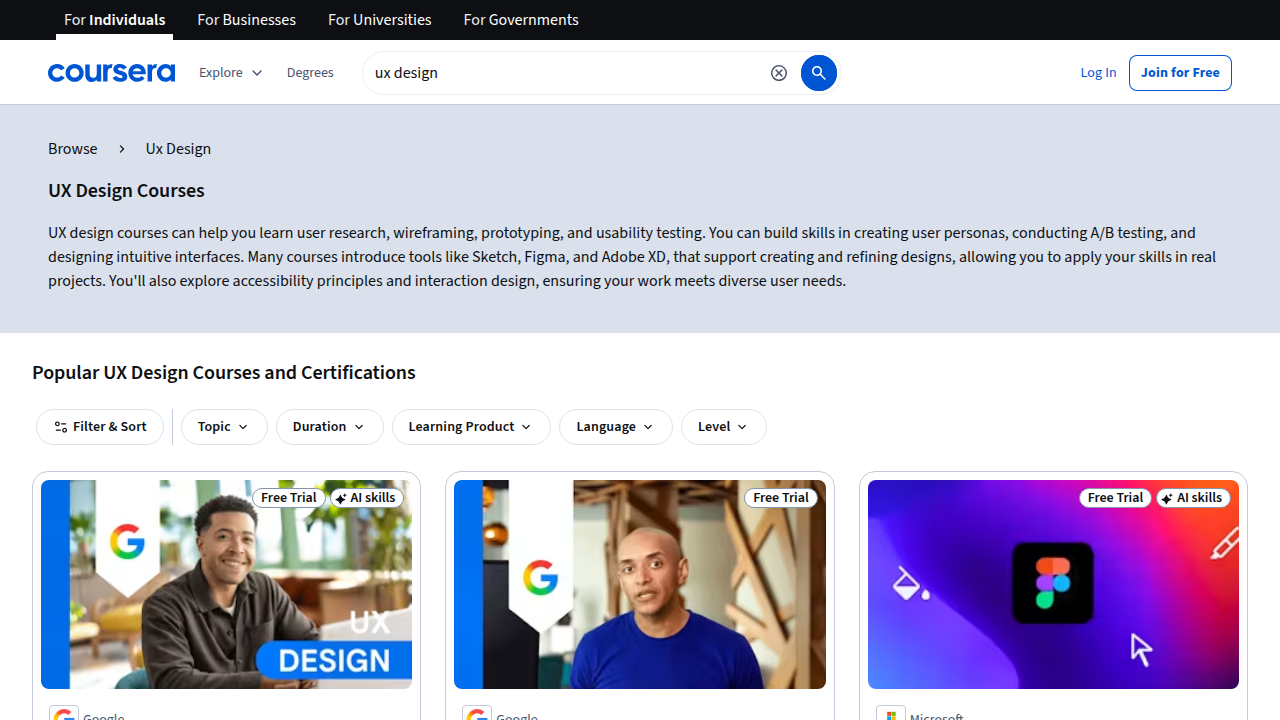Expand the Topic filter dropdown

coord(224,427)
